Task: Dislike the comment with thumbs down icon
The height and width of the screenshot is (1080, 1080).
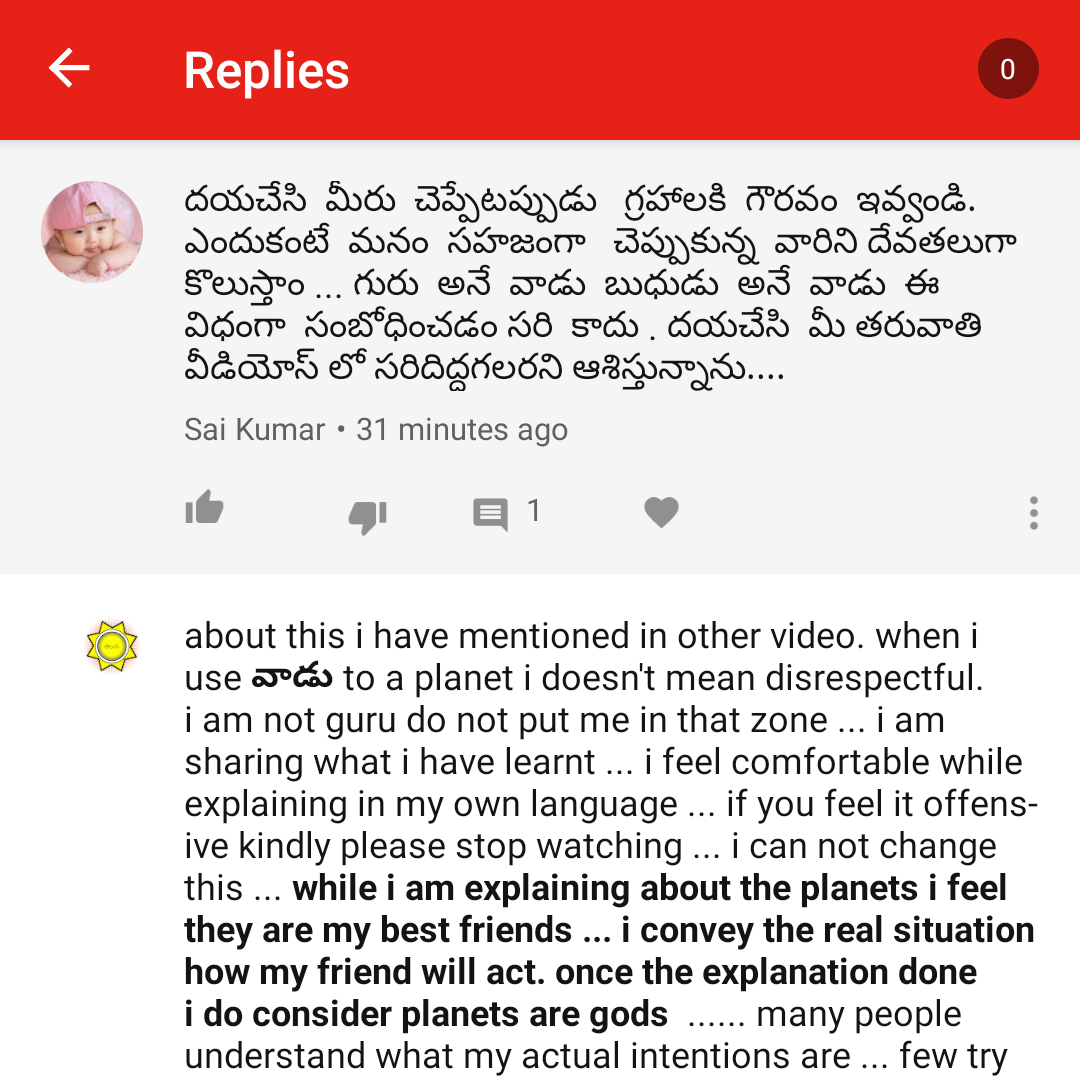Action: point(368,515)
